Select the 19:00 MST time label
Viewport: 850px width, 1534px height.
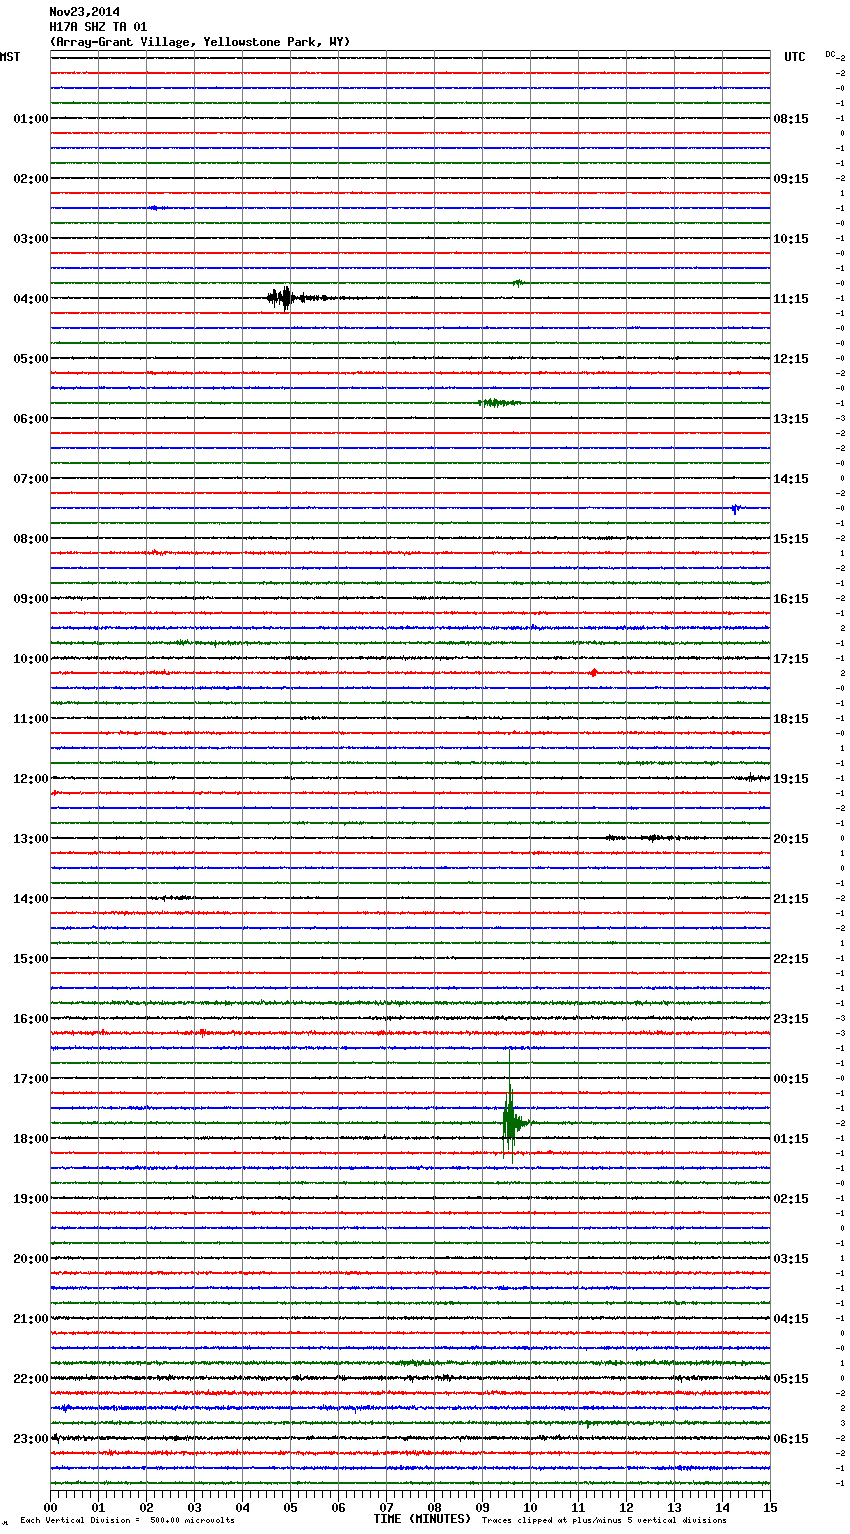31,1199
